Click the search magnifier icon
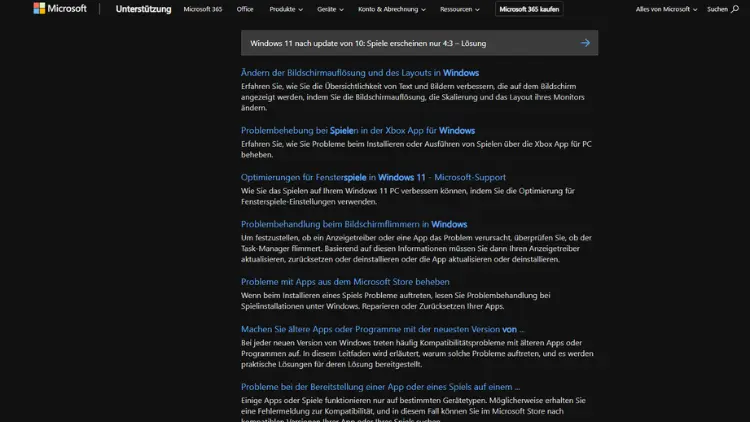 tap(735, 9)
